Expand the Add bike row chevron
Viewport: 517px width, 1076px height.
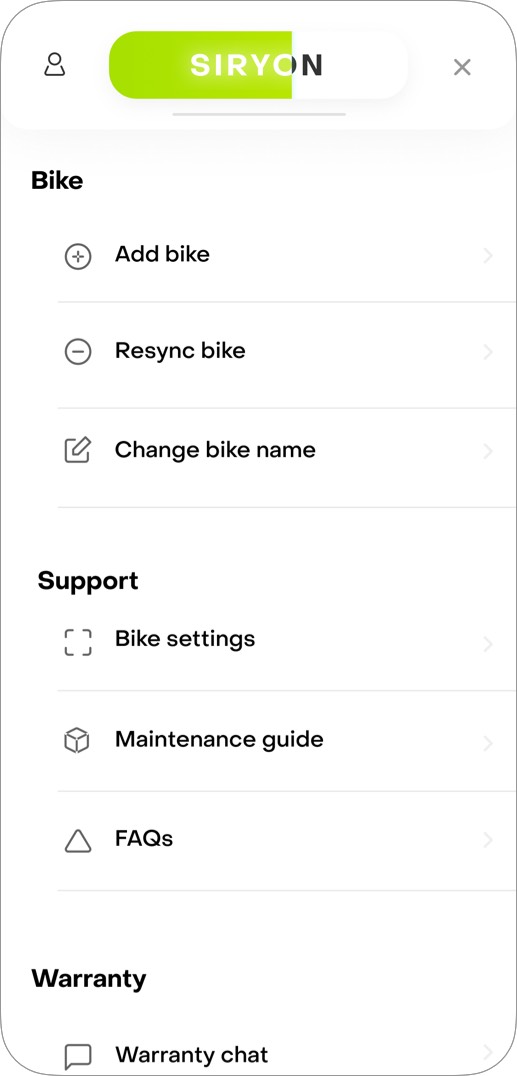coord(488,257)
